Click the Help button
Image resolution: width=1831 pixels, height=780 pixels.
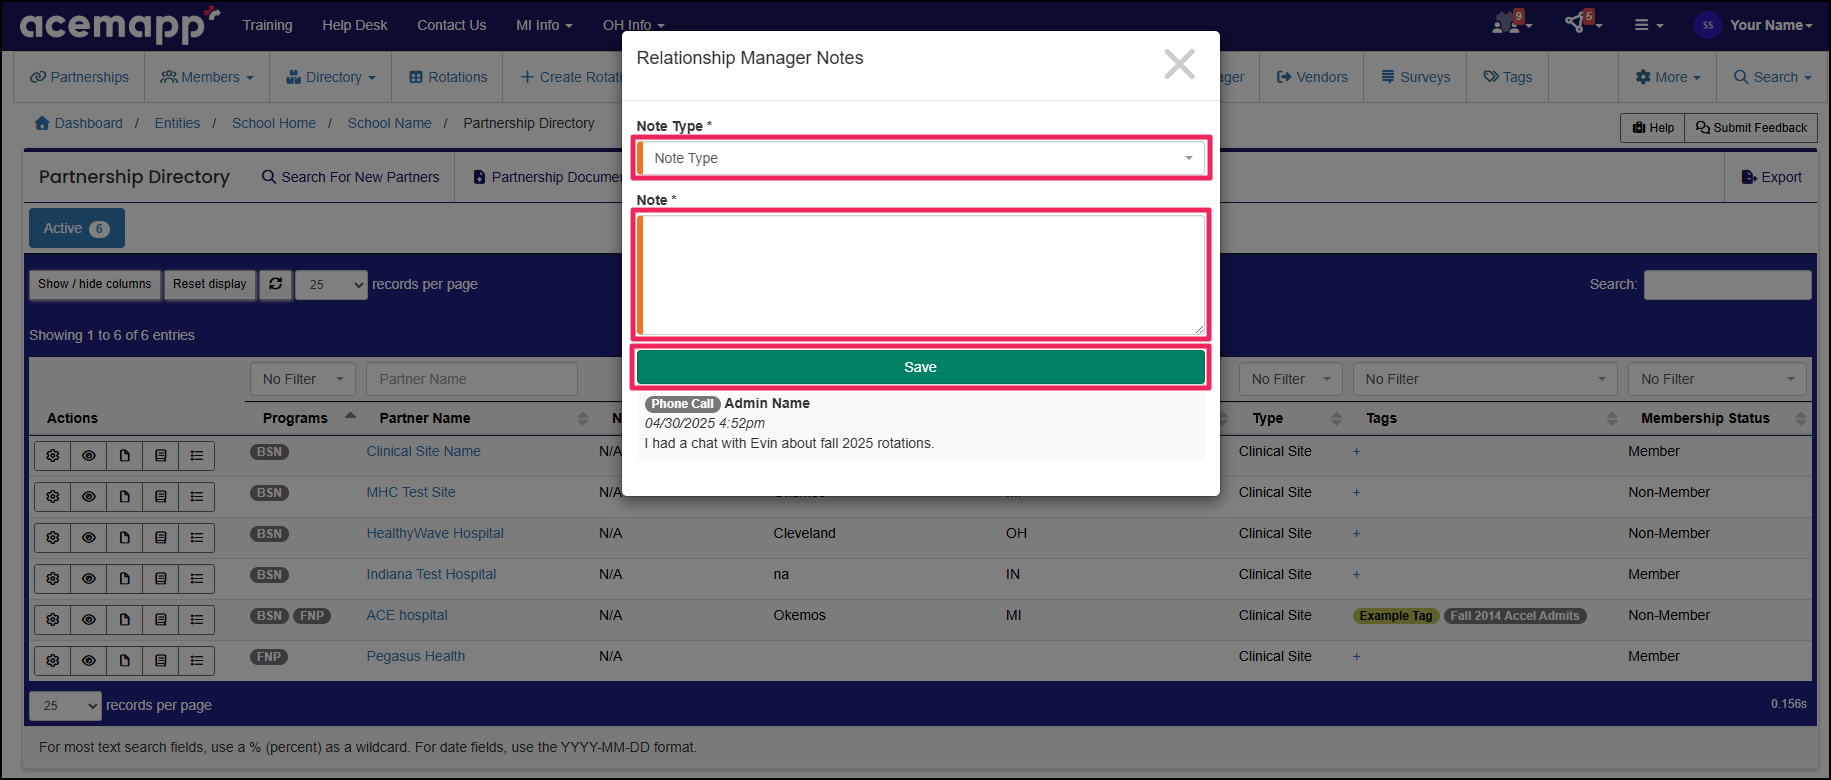tap(1653, 127)
